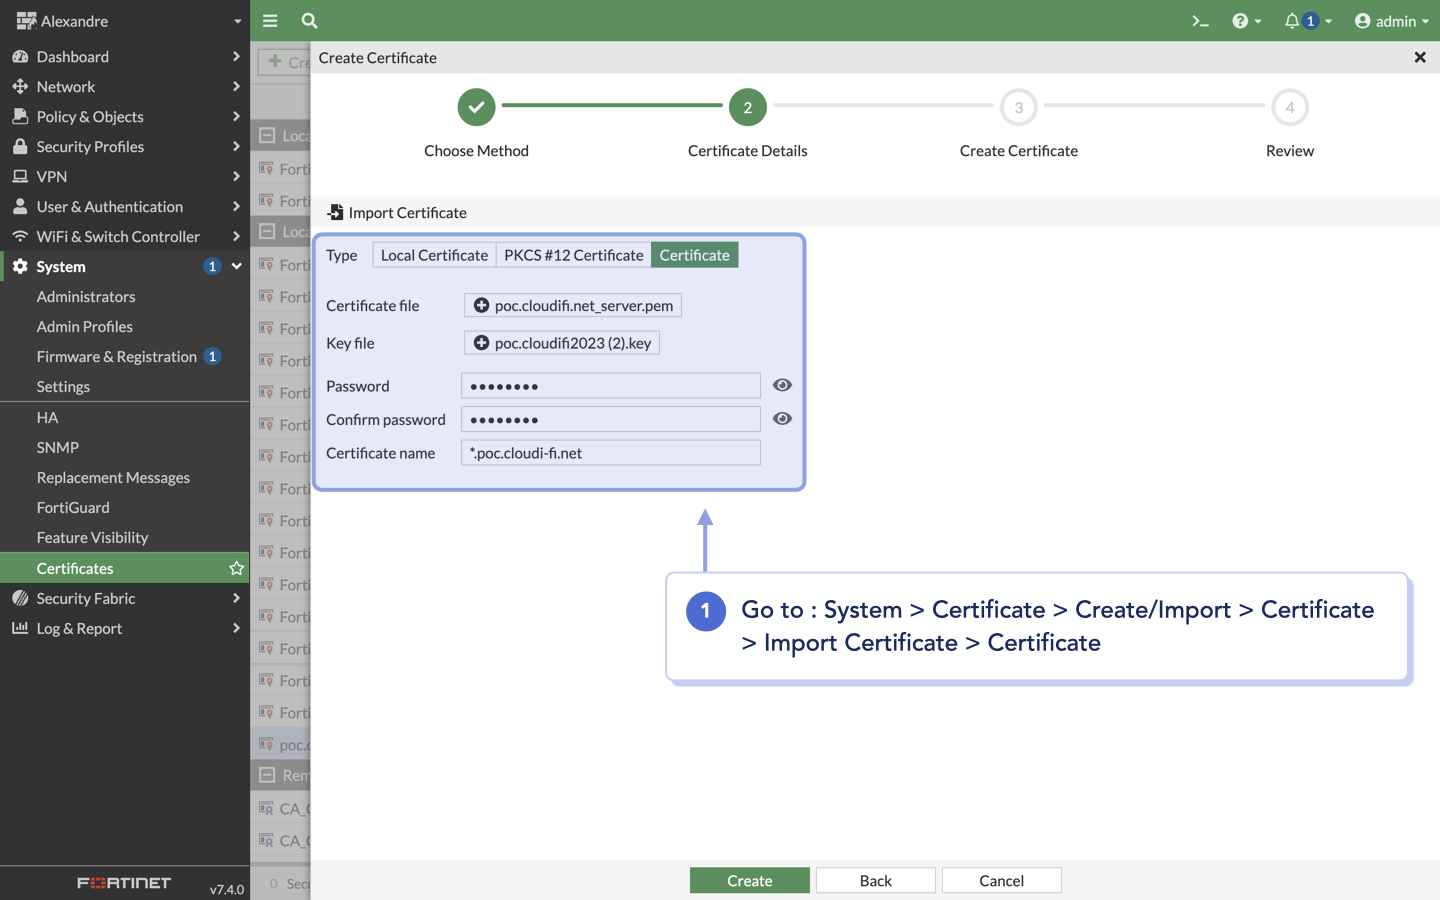Screen dimensions: 1440x900
Task: Go Back to Choose Method step
Action: click(875, 880)
